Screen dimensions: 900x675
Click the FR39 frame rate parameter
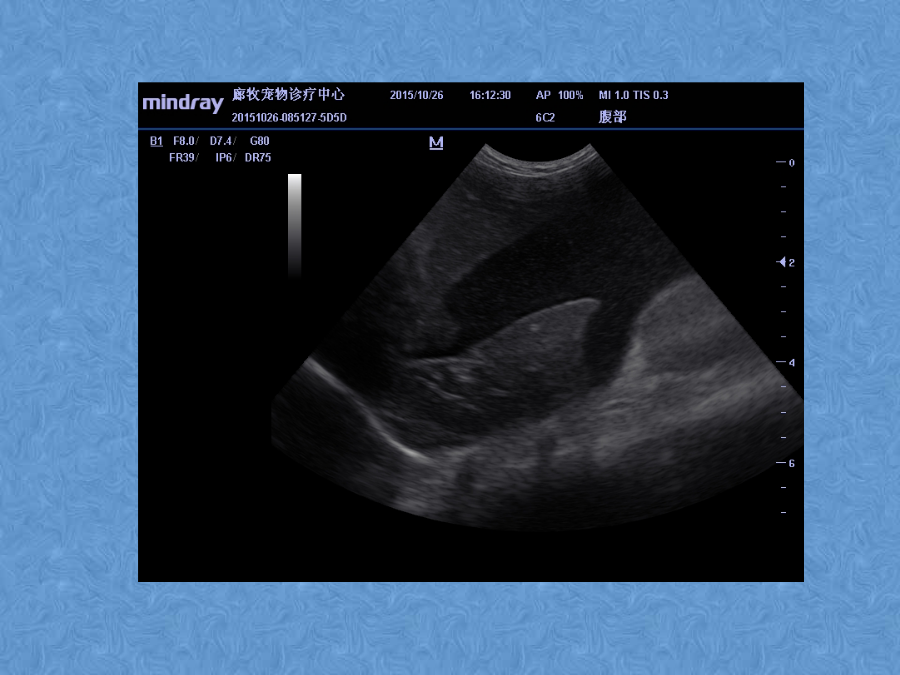pyautogui.click(x=182, y=157)
